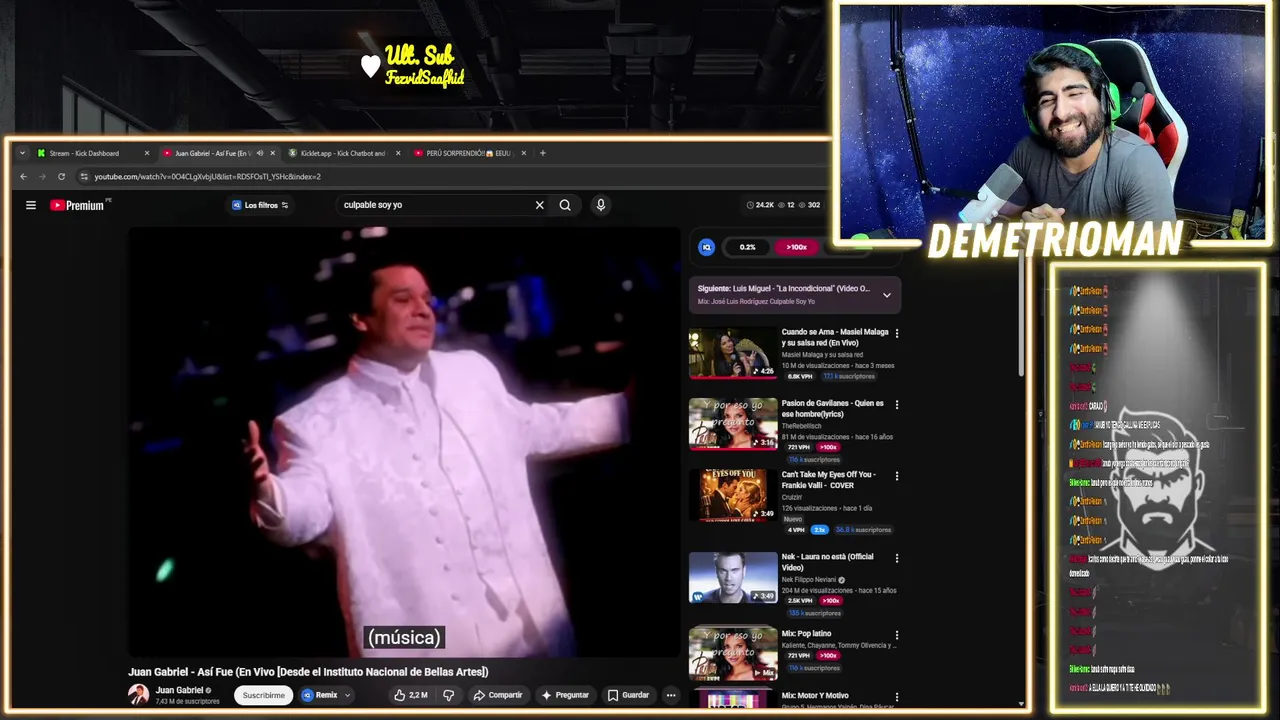Open the 'Mix: Motor Y Motivo' title
This screenshot has height=720, width=1280.
(x=814, y=695)
